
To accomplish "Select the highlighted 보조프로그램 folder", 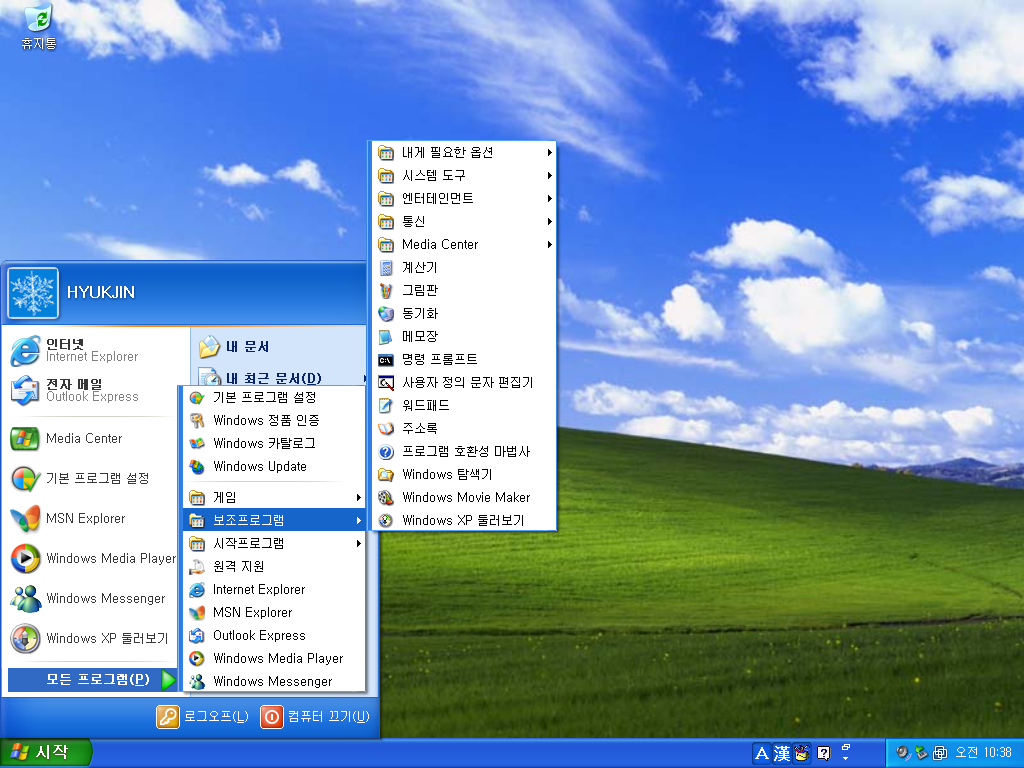I will (274, 520).
